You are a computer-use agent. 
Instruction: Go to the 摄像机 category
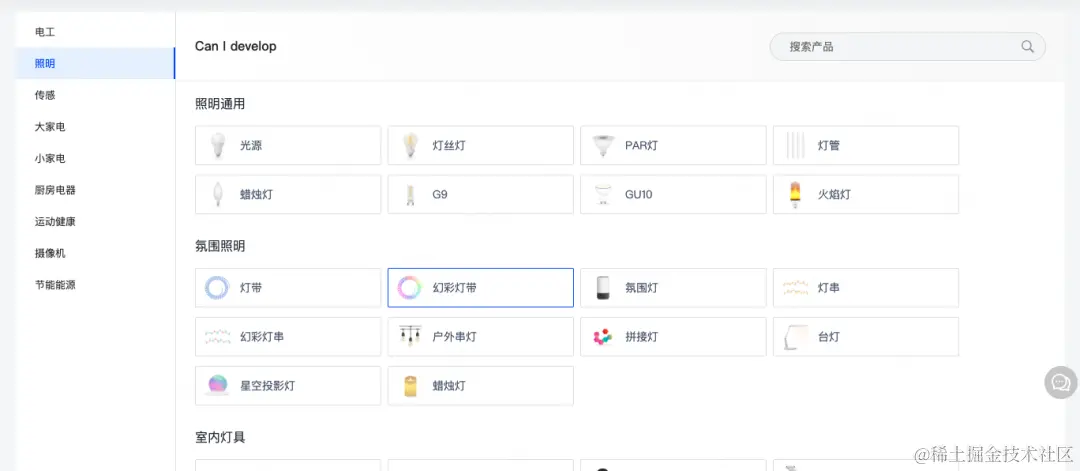pyautogui.click(x=50, y=253)
